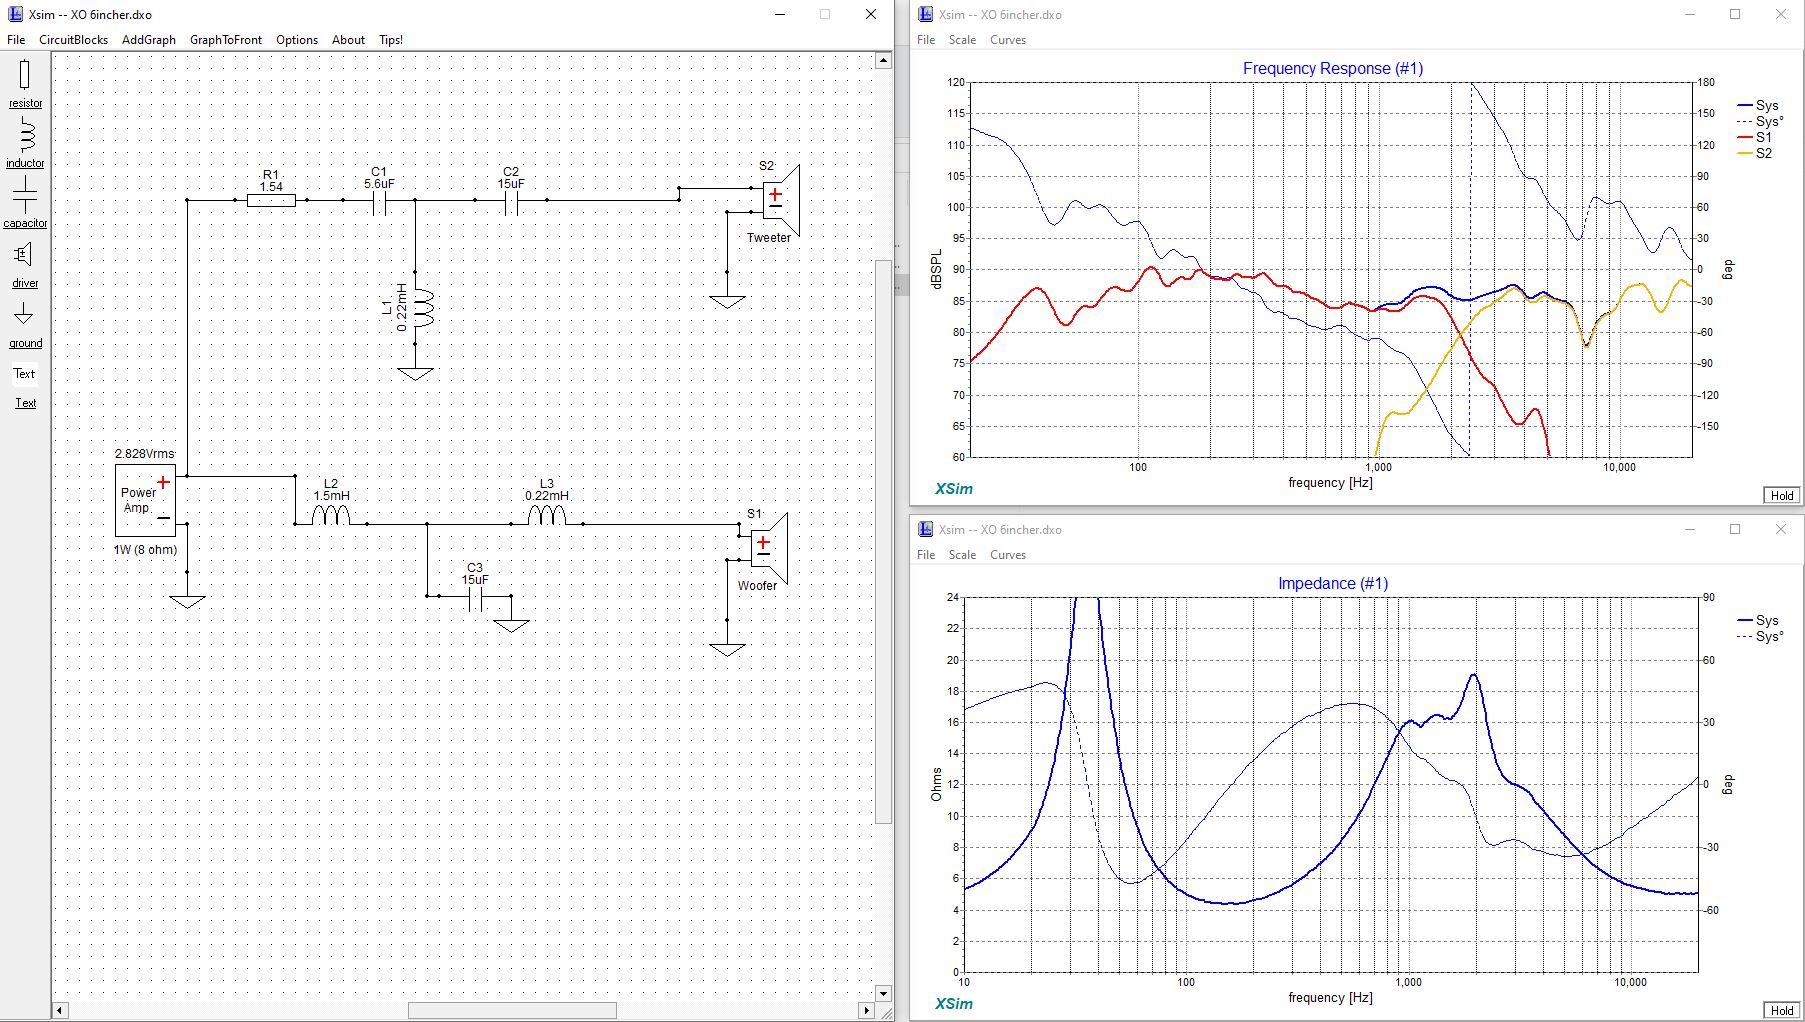Click ground symbol below inductor L1
1805x1022 pixels.
point(415,373)
